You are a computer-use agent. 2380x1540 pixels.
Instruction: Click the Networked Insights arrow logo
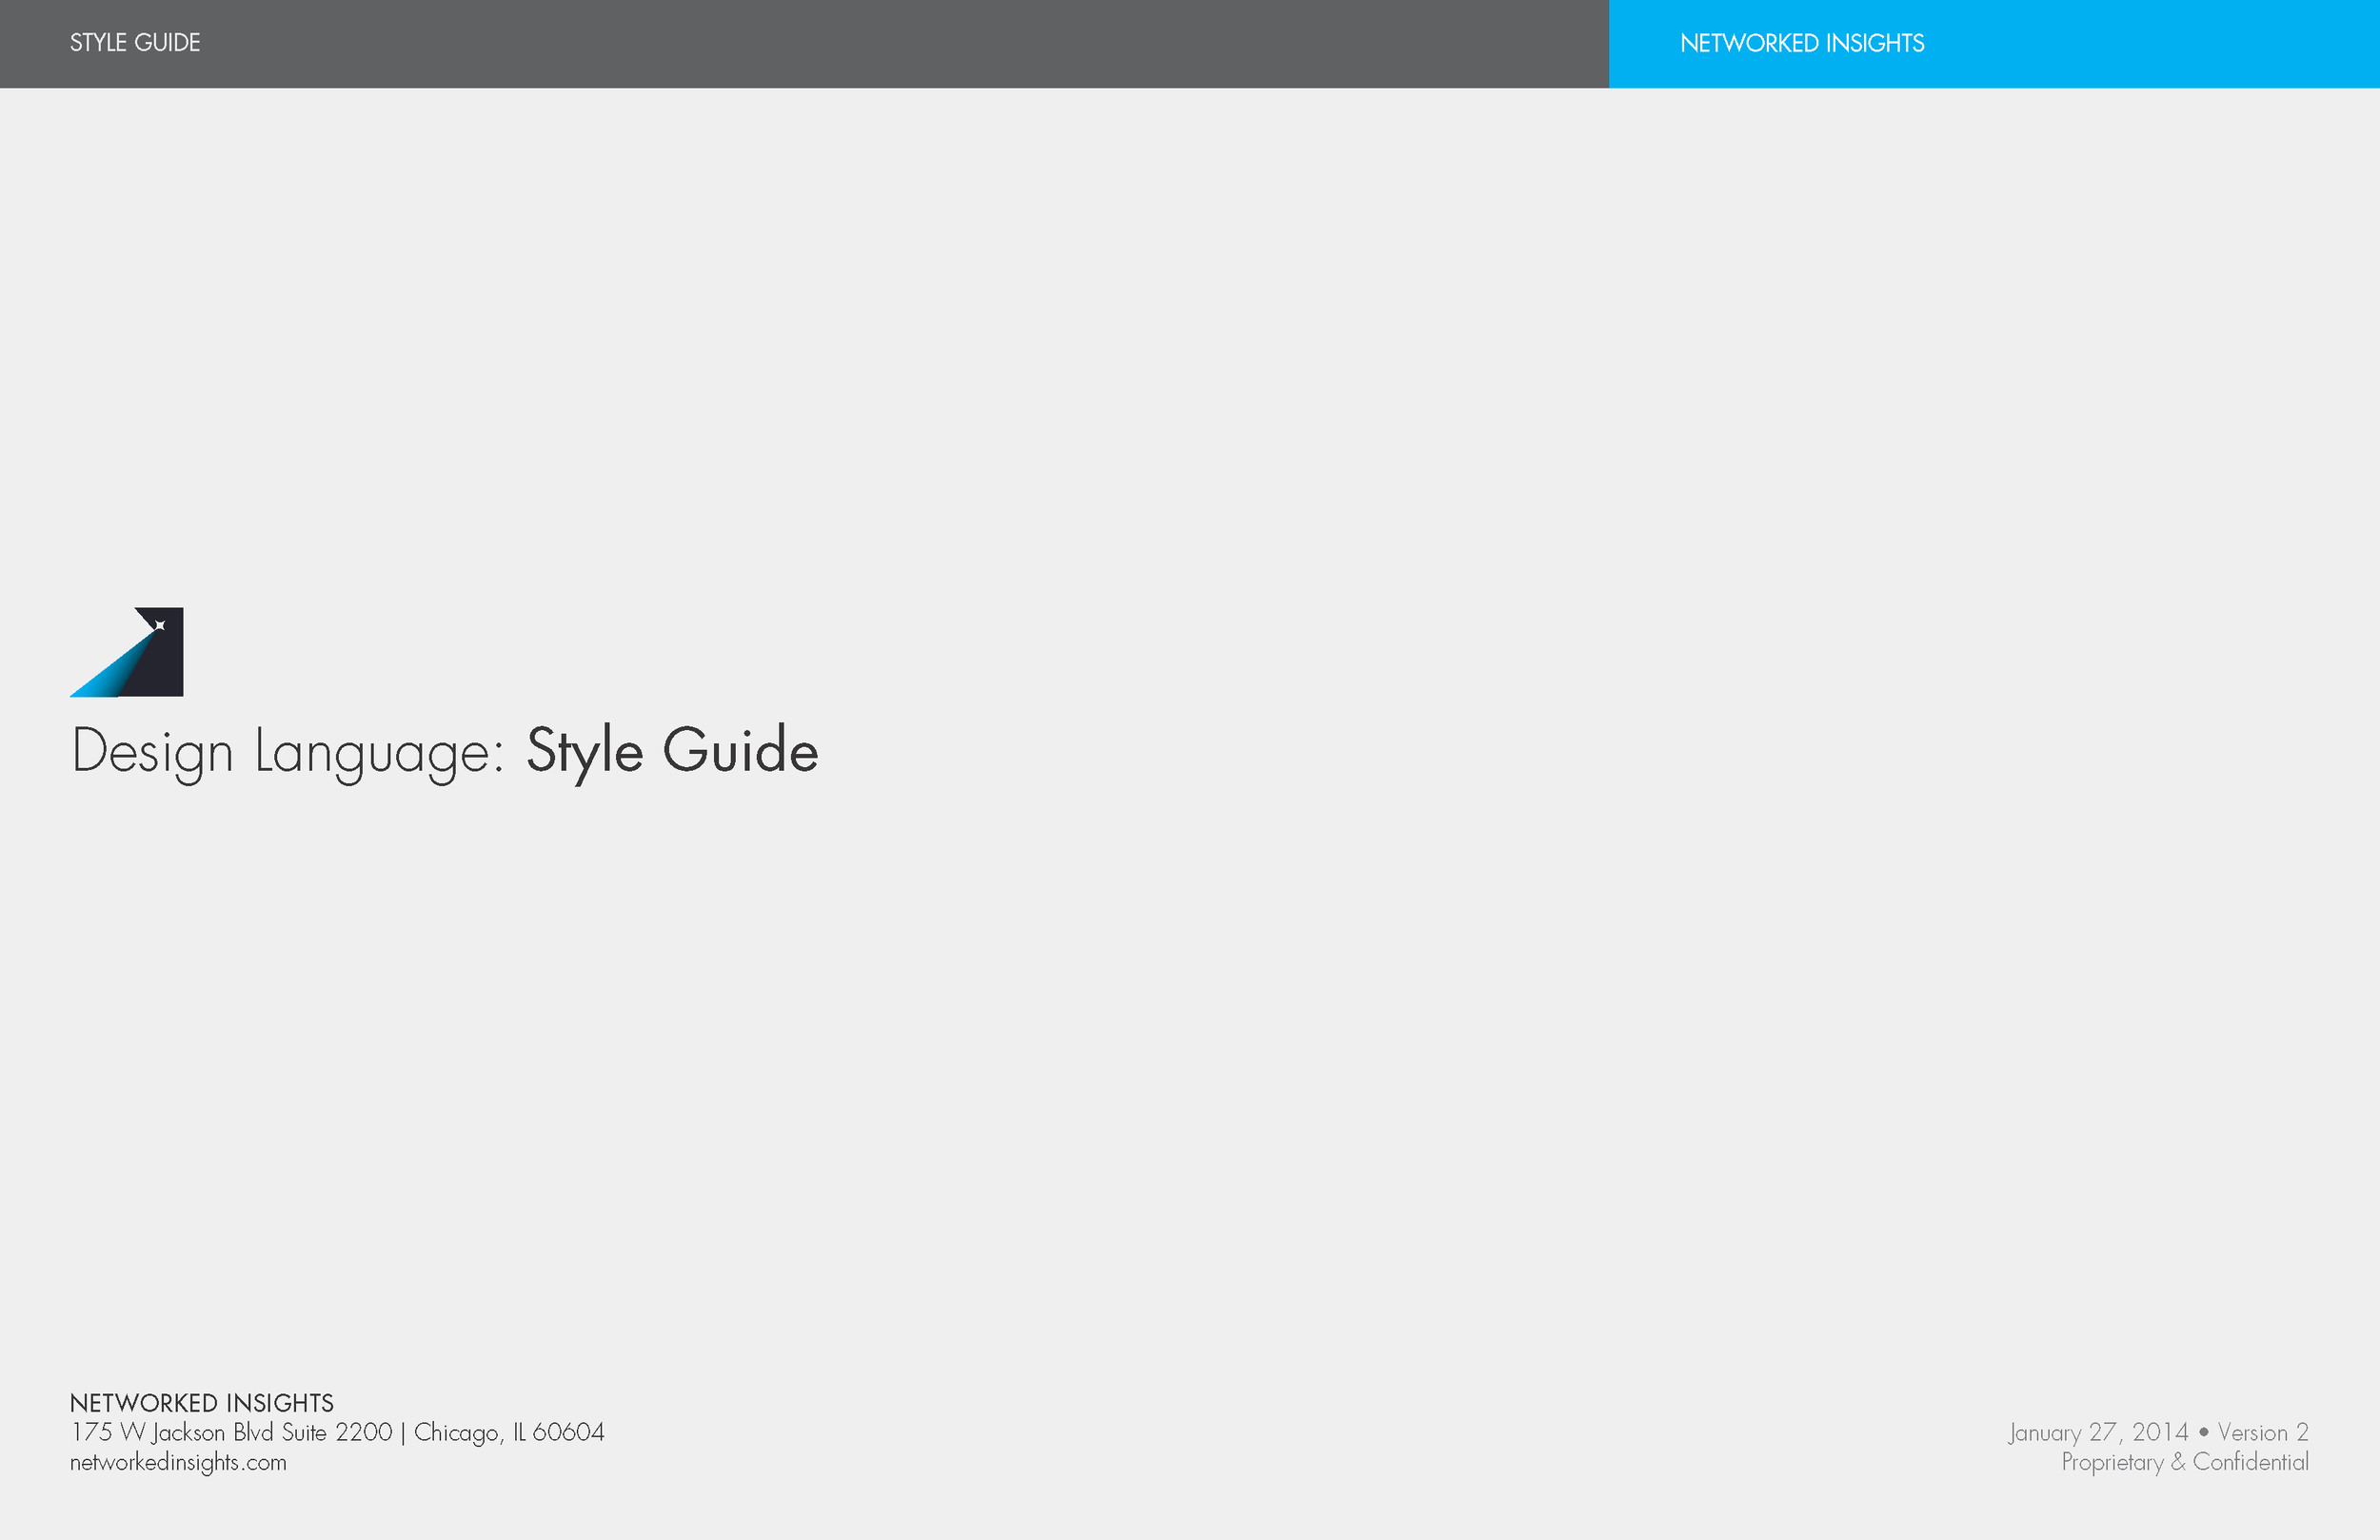pyautogui.click(x=127, y=652)
